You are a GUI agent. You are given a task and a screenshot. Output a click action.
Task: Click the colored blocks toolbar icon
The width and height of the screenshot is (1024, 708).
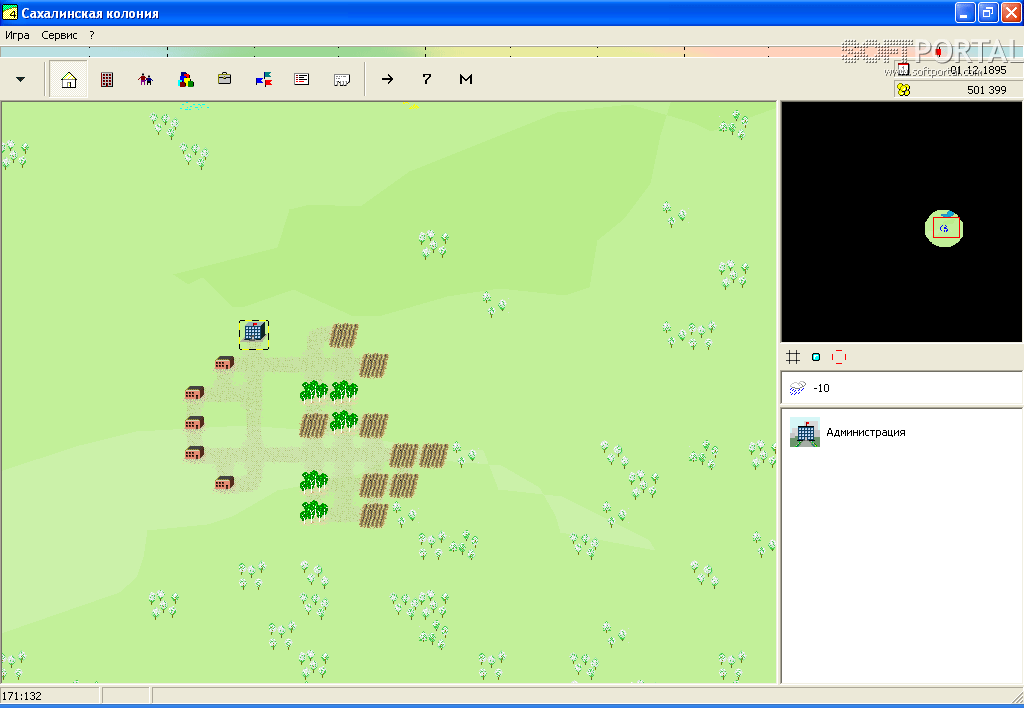[185, 79]
